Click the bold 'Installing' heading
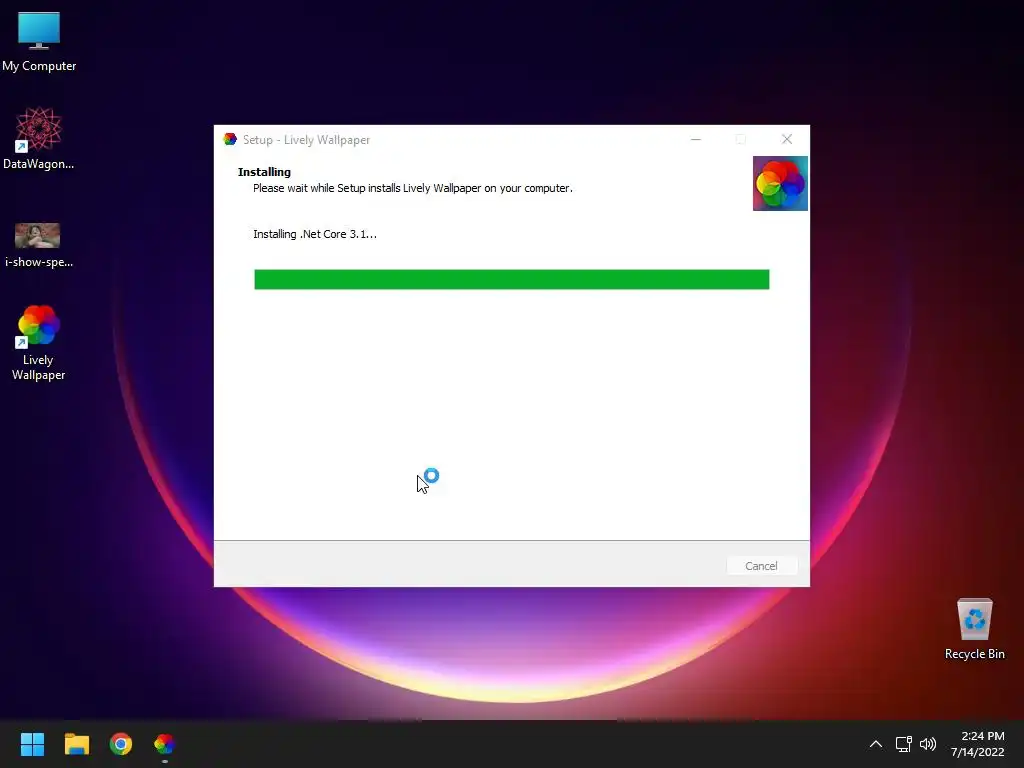Viewport: 1024px width, 768px height. tap(264, 172)
